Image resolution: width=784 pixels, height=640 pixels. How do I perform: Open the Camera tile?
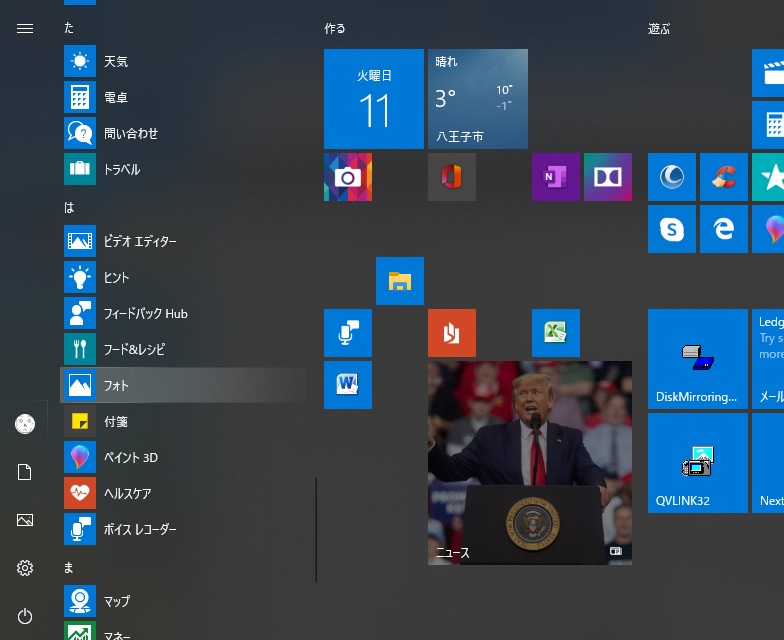pyautogui.click(x=348, y=177)
